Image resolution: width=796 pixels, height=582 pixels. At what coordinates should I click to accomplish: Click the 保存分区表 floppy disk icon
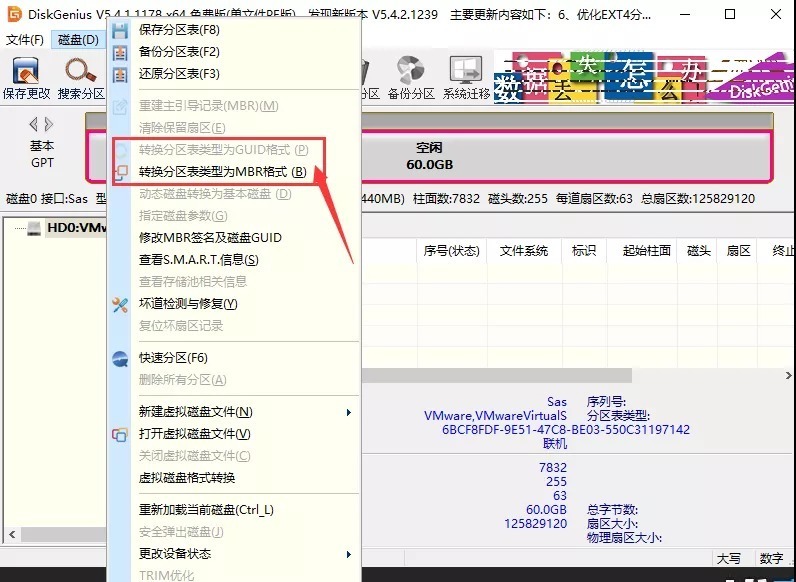(120, 30)
